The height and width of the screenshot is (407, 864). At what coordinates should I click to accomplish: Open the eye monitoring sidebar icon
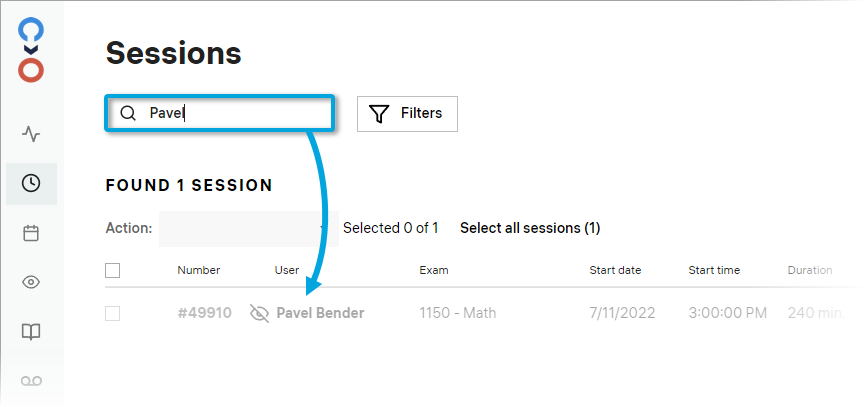click(x=31, y=282)
